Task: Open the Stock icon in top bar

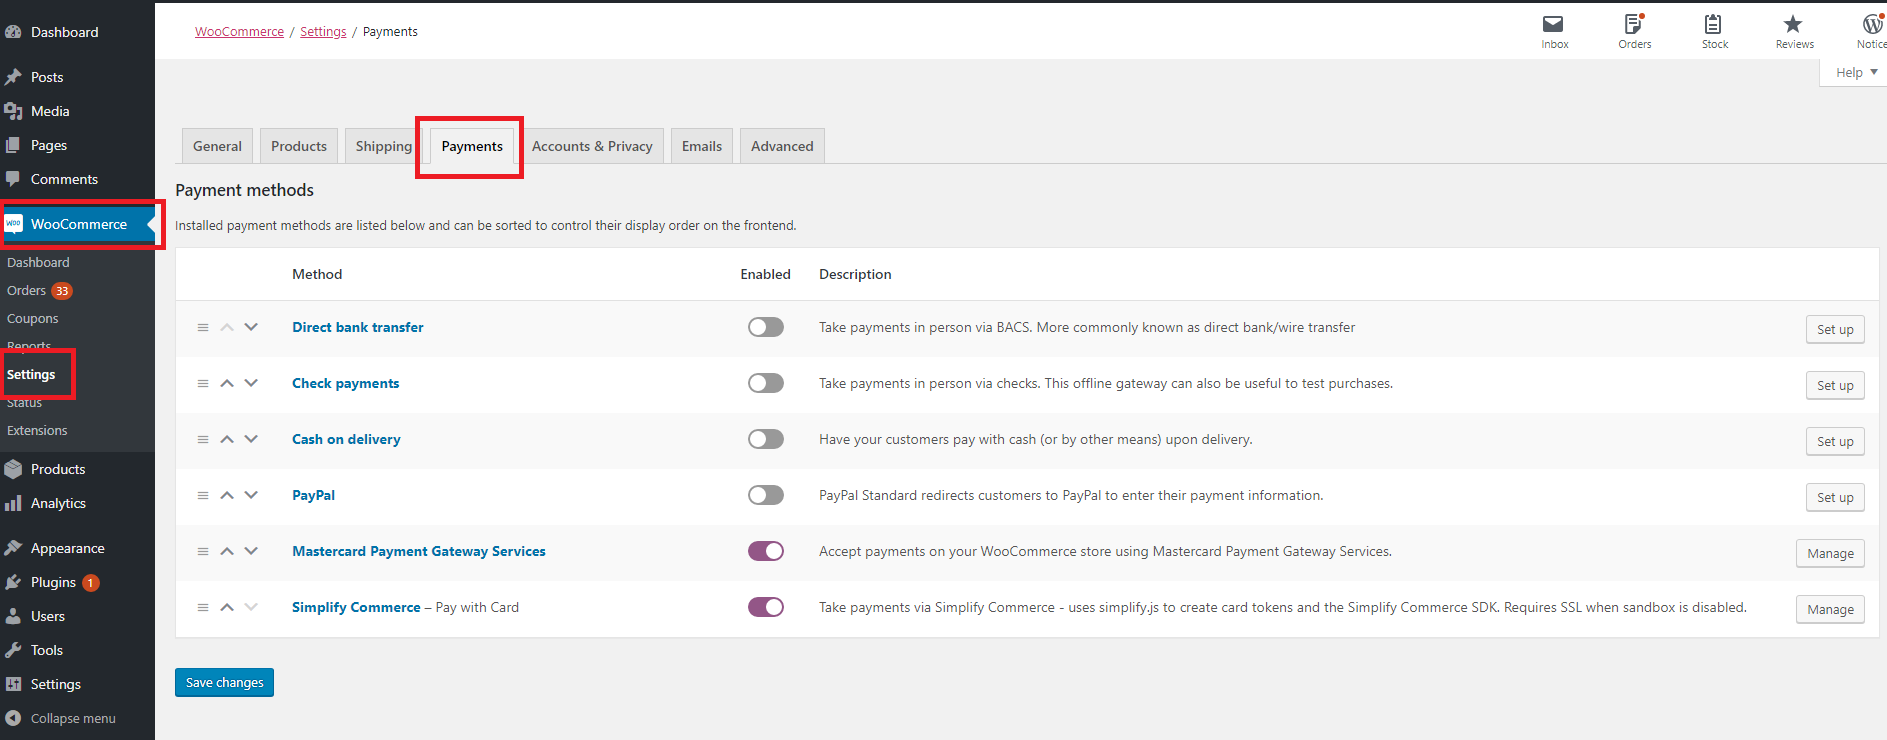Action: 1713,24
